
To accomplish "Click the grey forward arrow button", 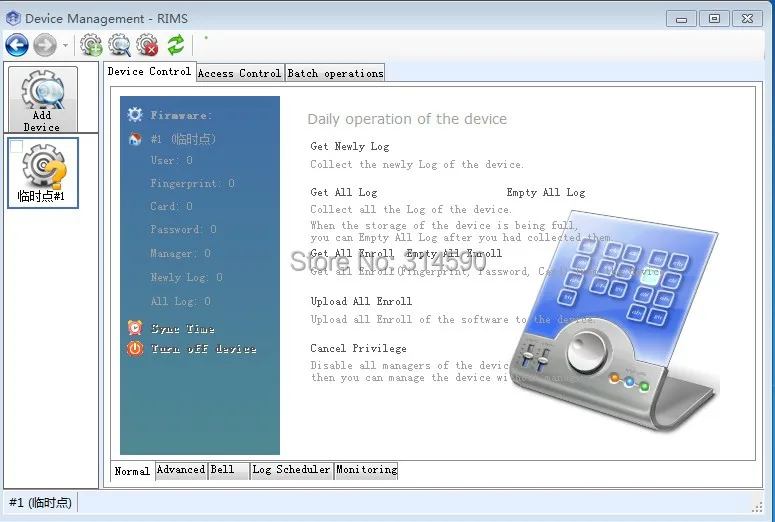I will click(x=45, y=45).
